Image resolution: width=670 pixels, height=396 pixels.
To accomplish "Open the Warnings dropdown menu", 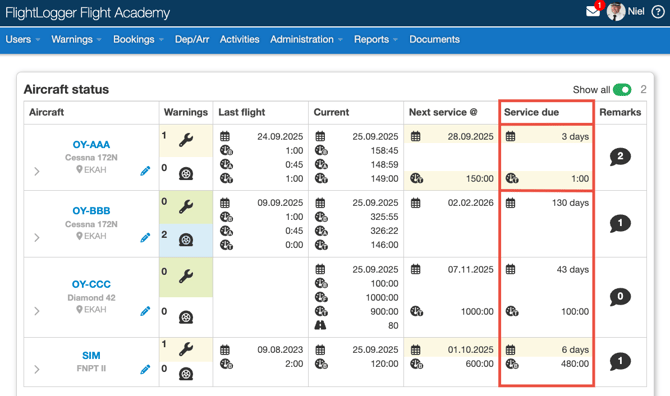I will tap(76, 39).
